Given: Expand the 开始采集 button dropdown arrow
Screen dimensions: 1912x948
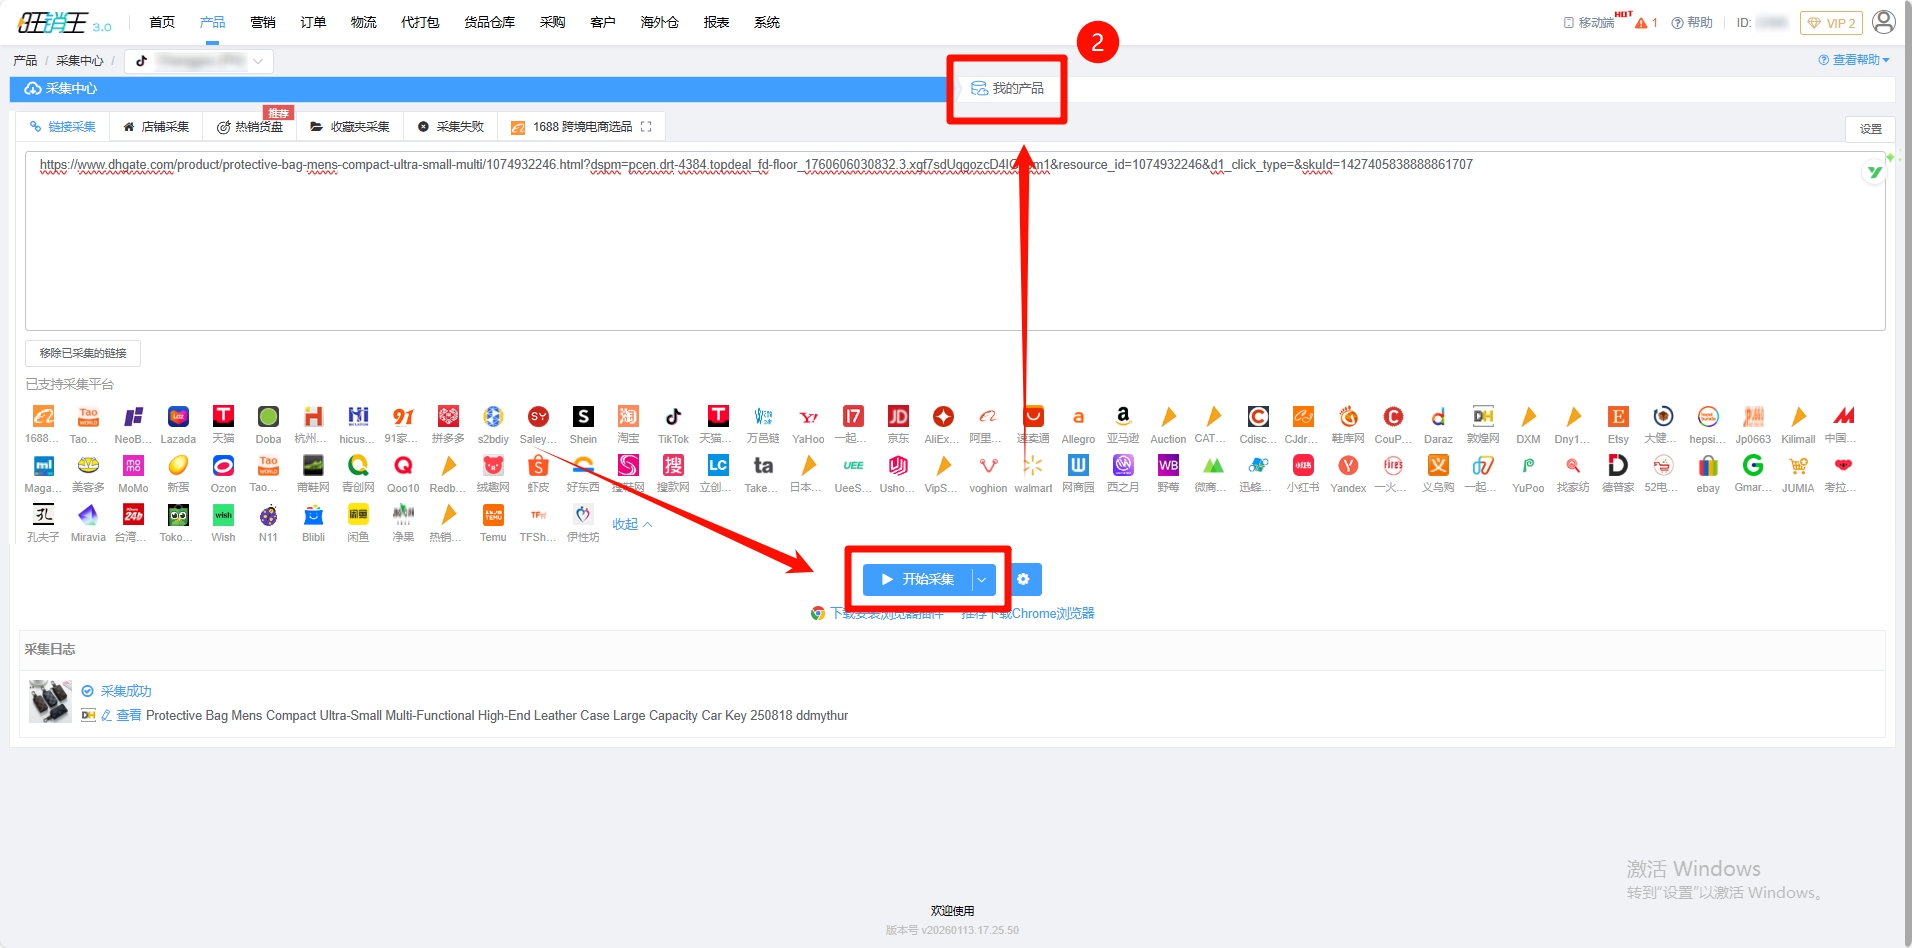Looking at the screenshot, I should coord(982,580).
